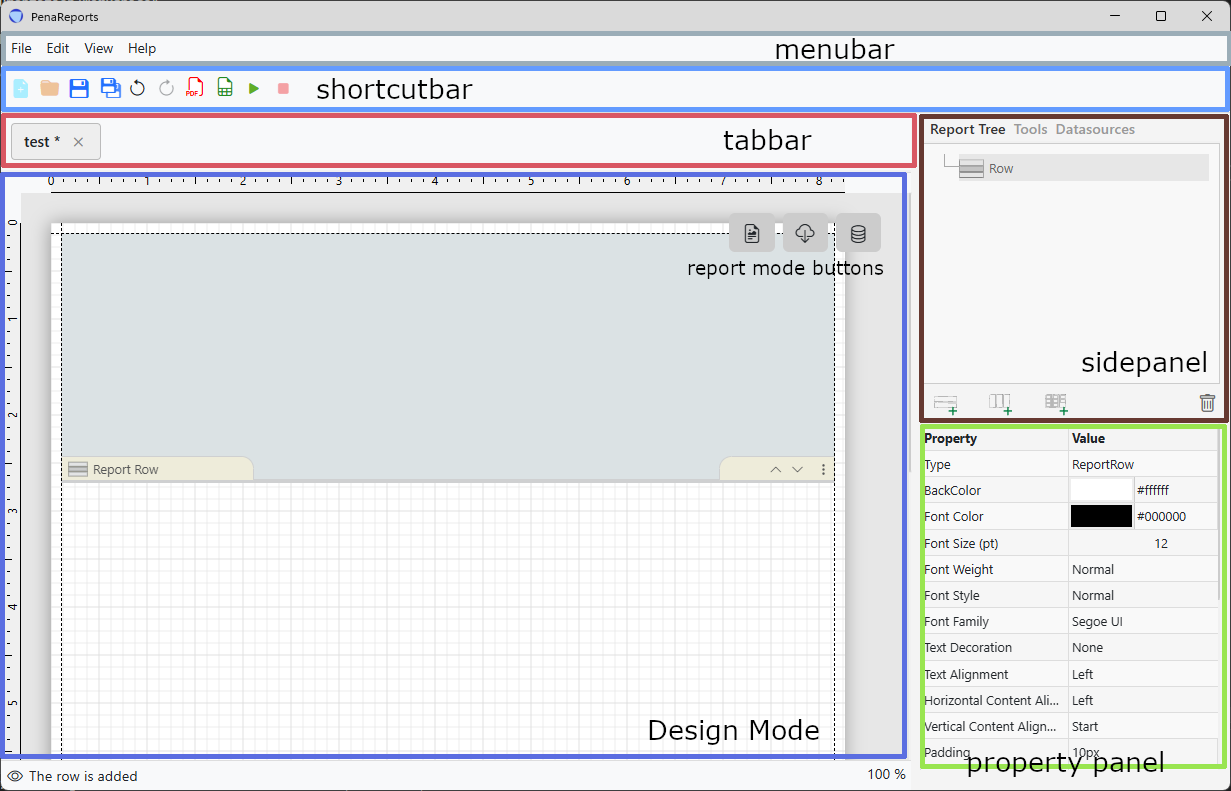The width and height of the screenshot is (1231, 791).
Task: Delete the selected element with the trash icon
Action: pos(1207,403)
